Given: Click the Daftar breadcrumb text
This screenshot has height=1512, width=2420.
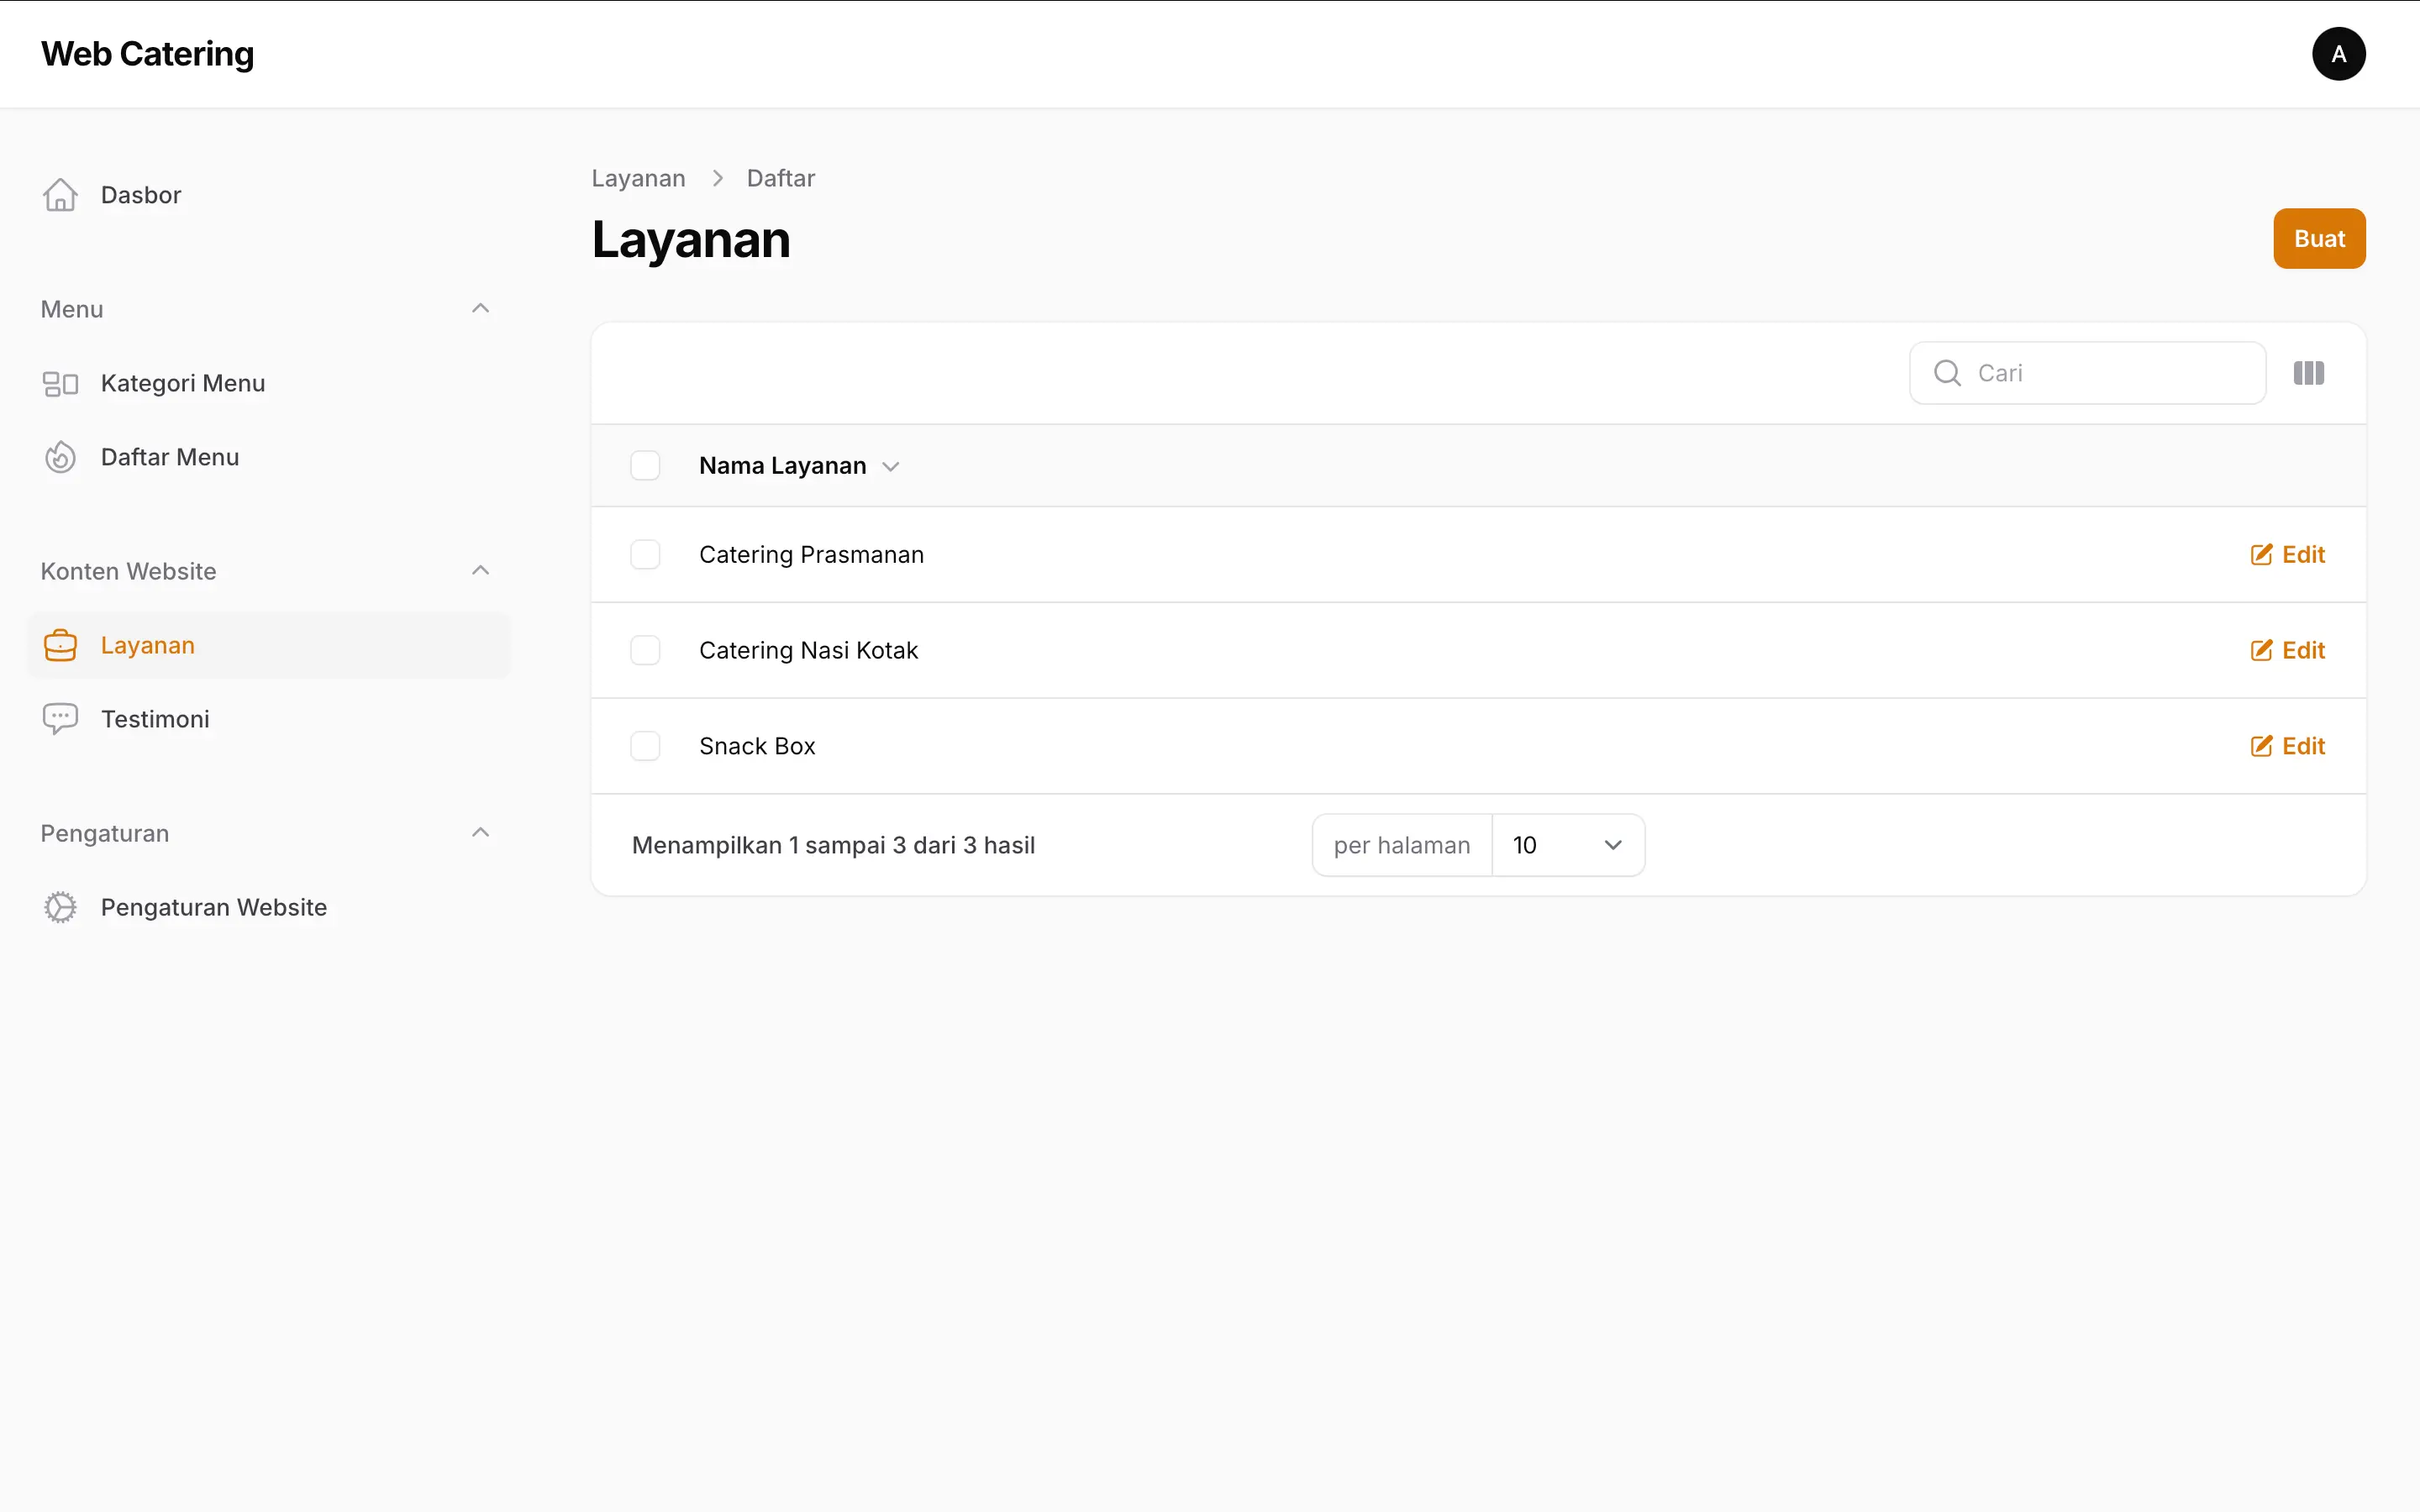Looking at the screenshot, I should (x=781, y=179).
